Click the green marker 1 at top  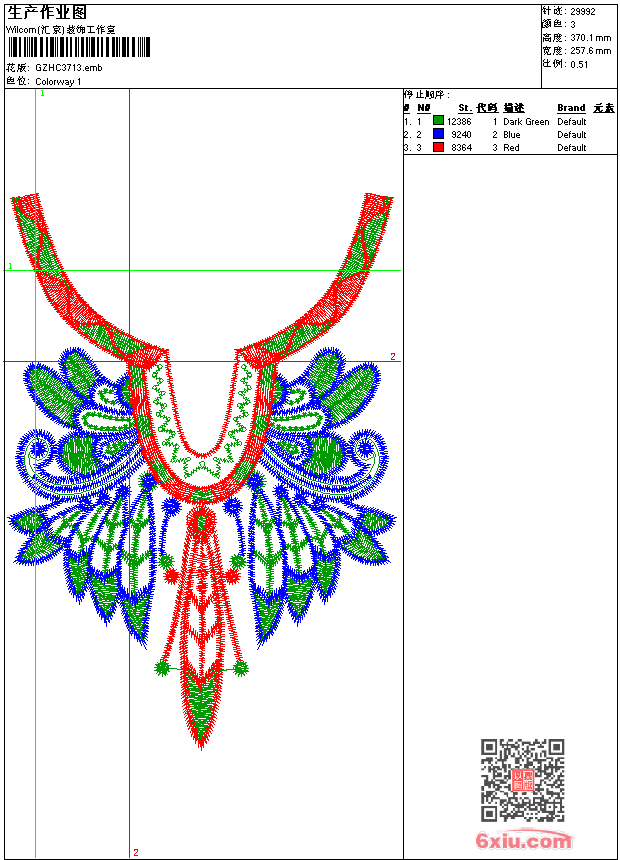42,93
